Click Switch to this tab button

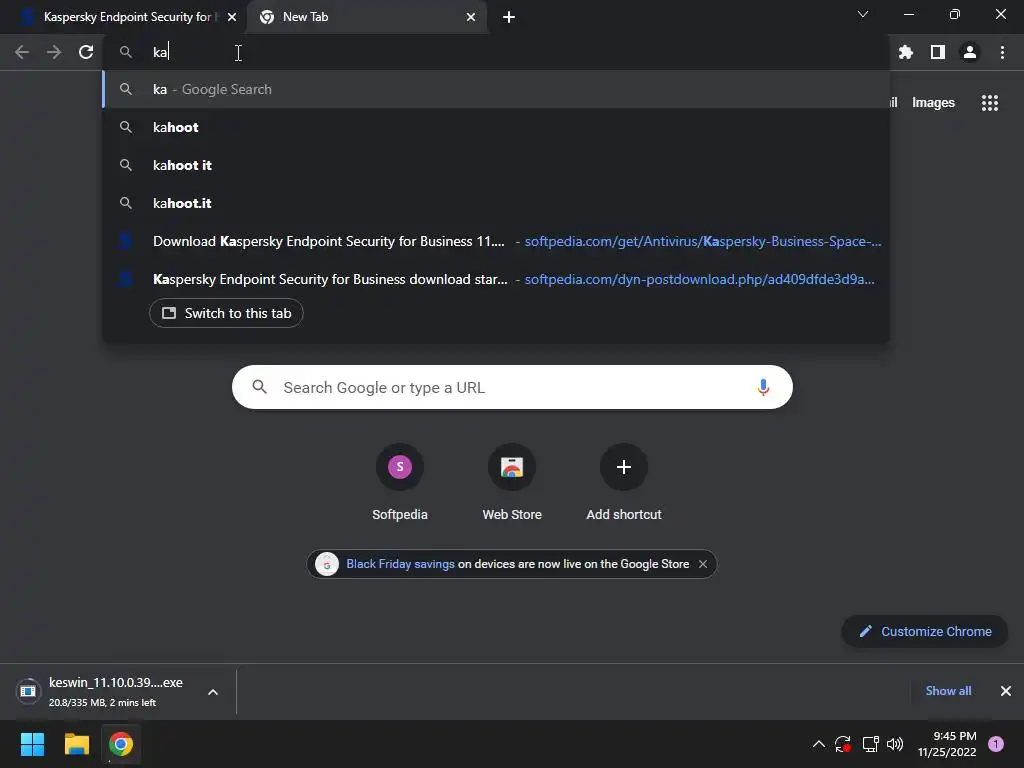coord(226,313)
